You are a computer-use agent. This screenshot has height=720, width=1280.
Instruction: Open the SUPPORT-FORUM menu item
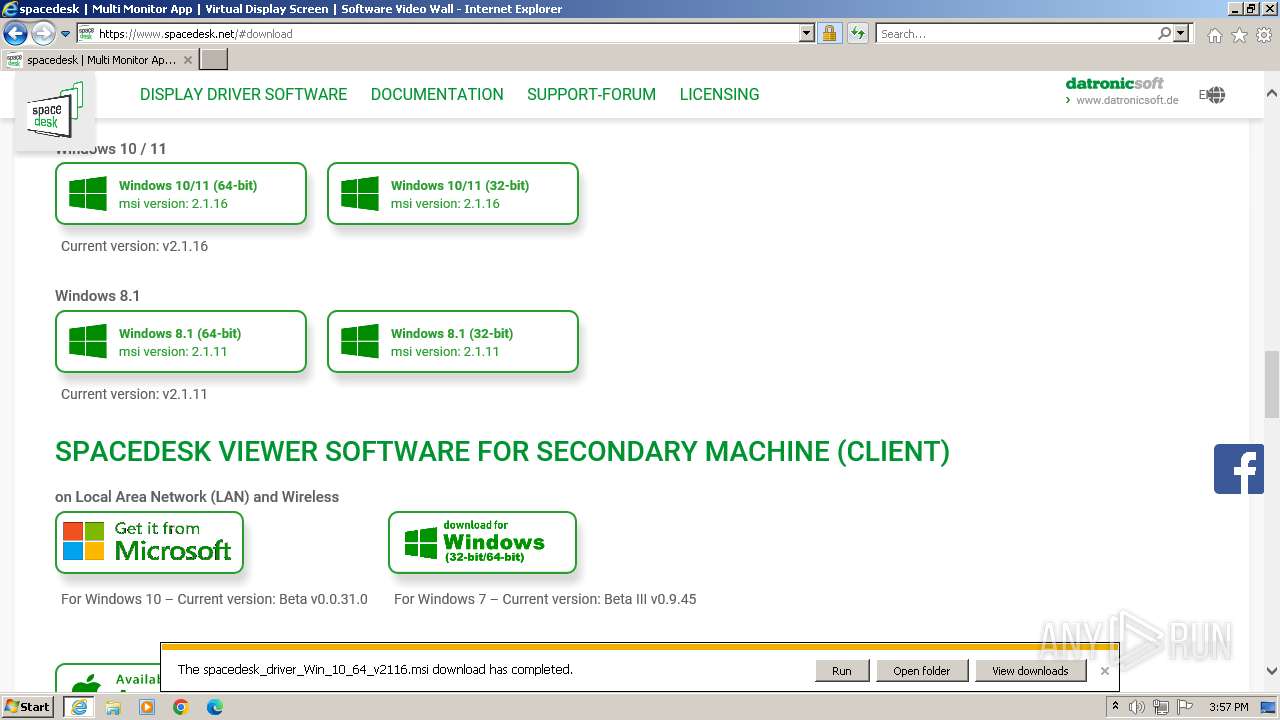[x=591, y=94]
